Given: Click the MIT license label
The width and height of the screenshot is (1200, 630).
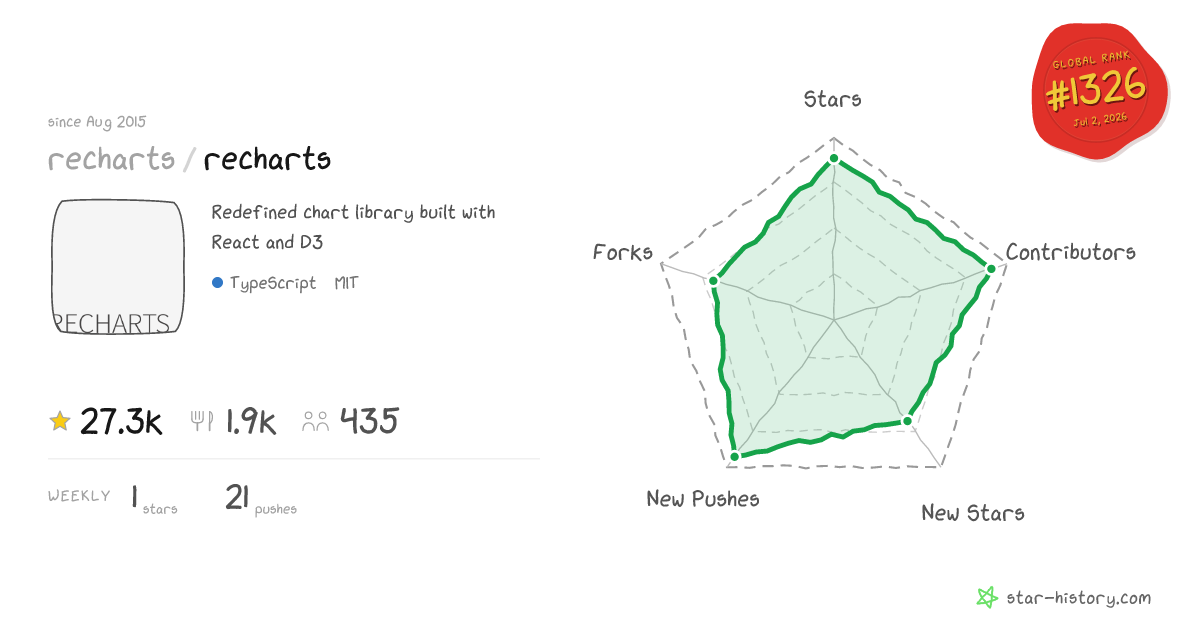Looking at the screenshot, I should (x=346, y=283).
